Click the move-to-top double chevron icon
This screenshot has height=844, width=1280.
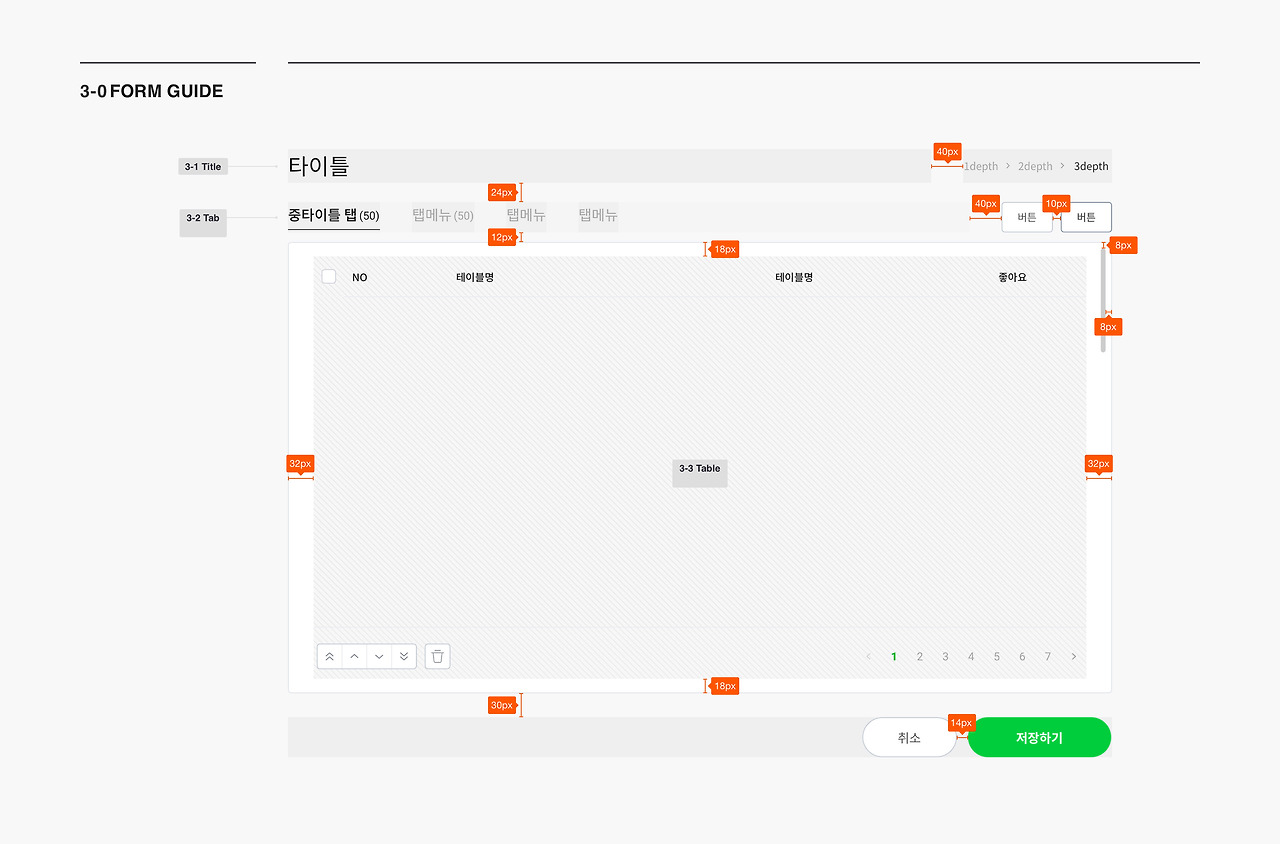pyautogui.click(x=329, y=656)
